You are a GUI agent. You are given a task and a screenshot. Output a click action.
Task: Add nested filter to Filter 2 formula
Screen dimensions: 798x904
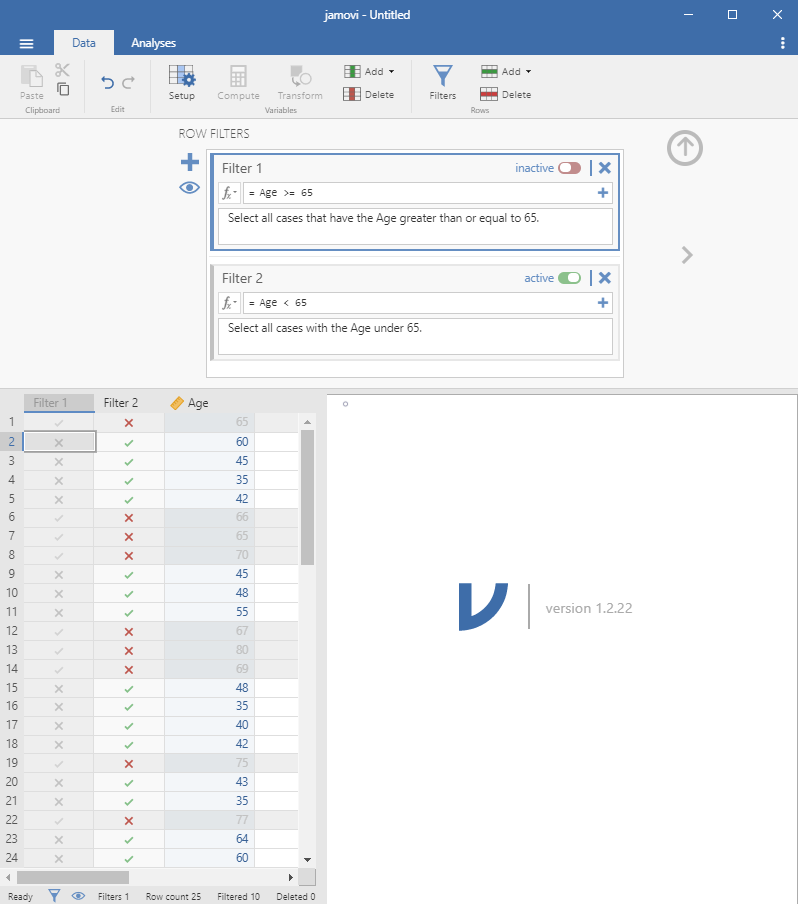(x=603, y=303)
